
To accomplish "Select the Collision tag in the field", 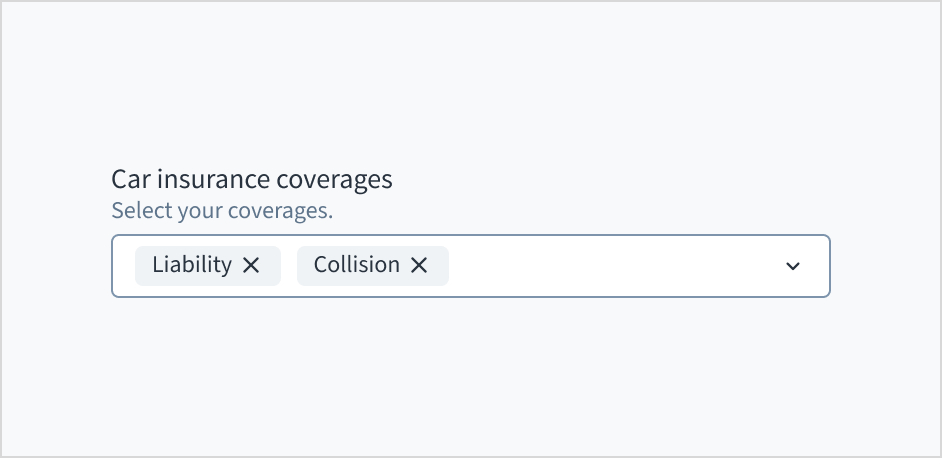I will pyautogui.click(x=356, y=265).
